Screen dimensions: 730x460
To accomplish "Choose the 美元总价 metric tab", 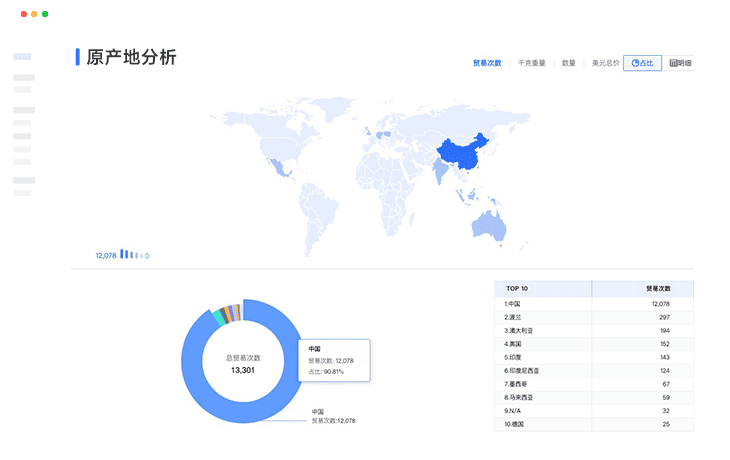I will [x=605, y=63].
